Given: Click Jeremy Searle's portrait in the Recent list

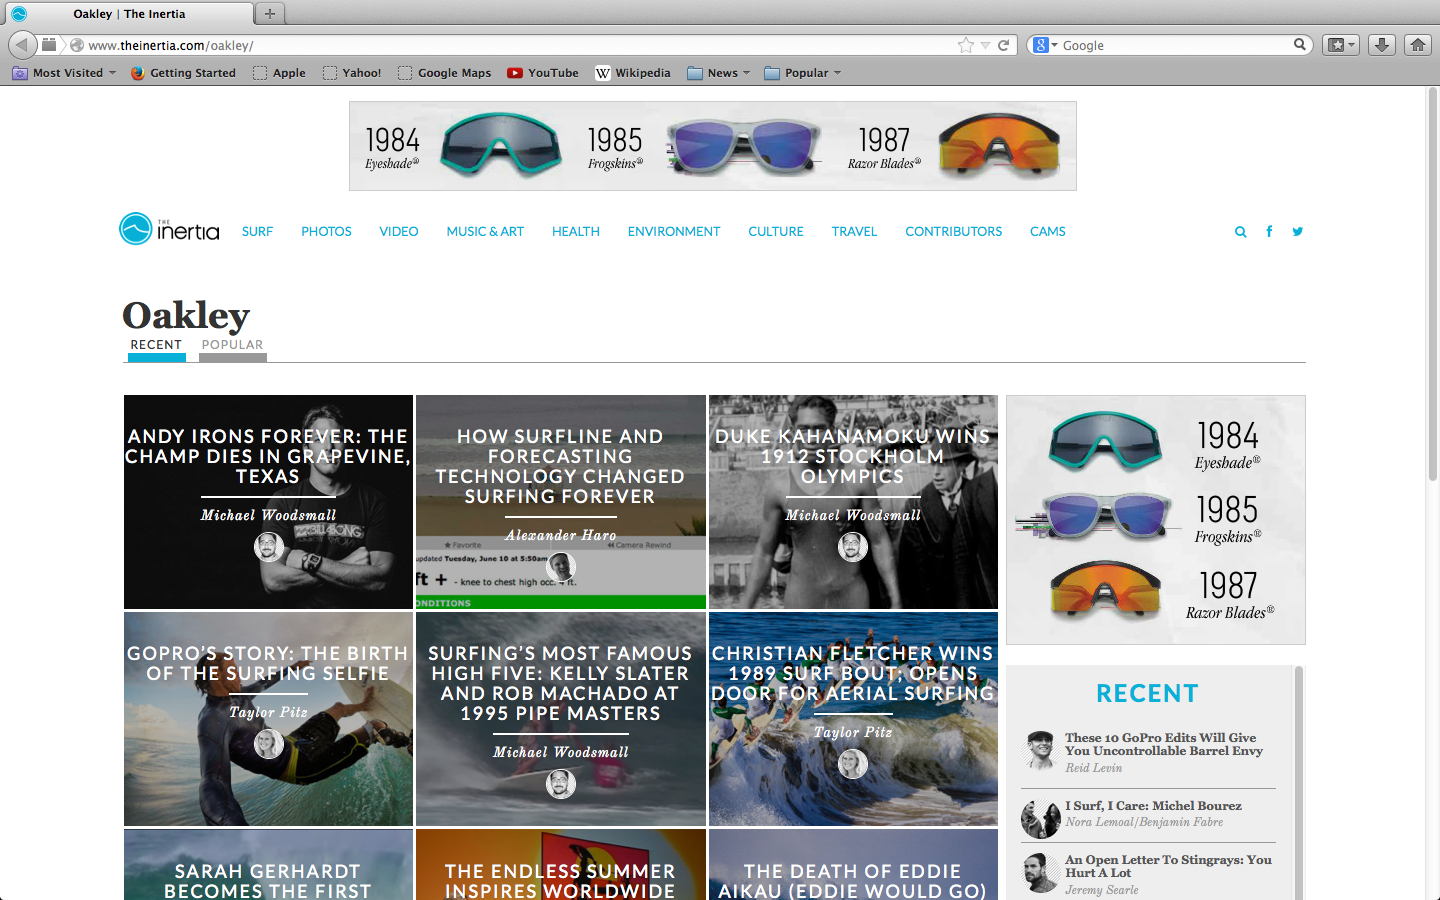Looking at the screenshot, I should click(1040, 873).
